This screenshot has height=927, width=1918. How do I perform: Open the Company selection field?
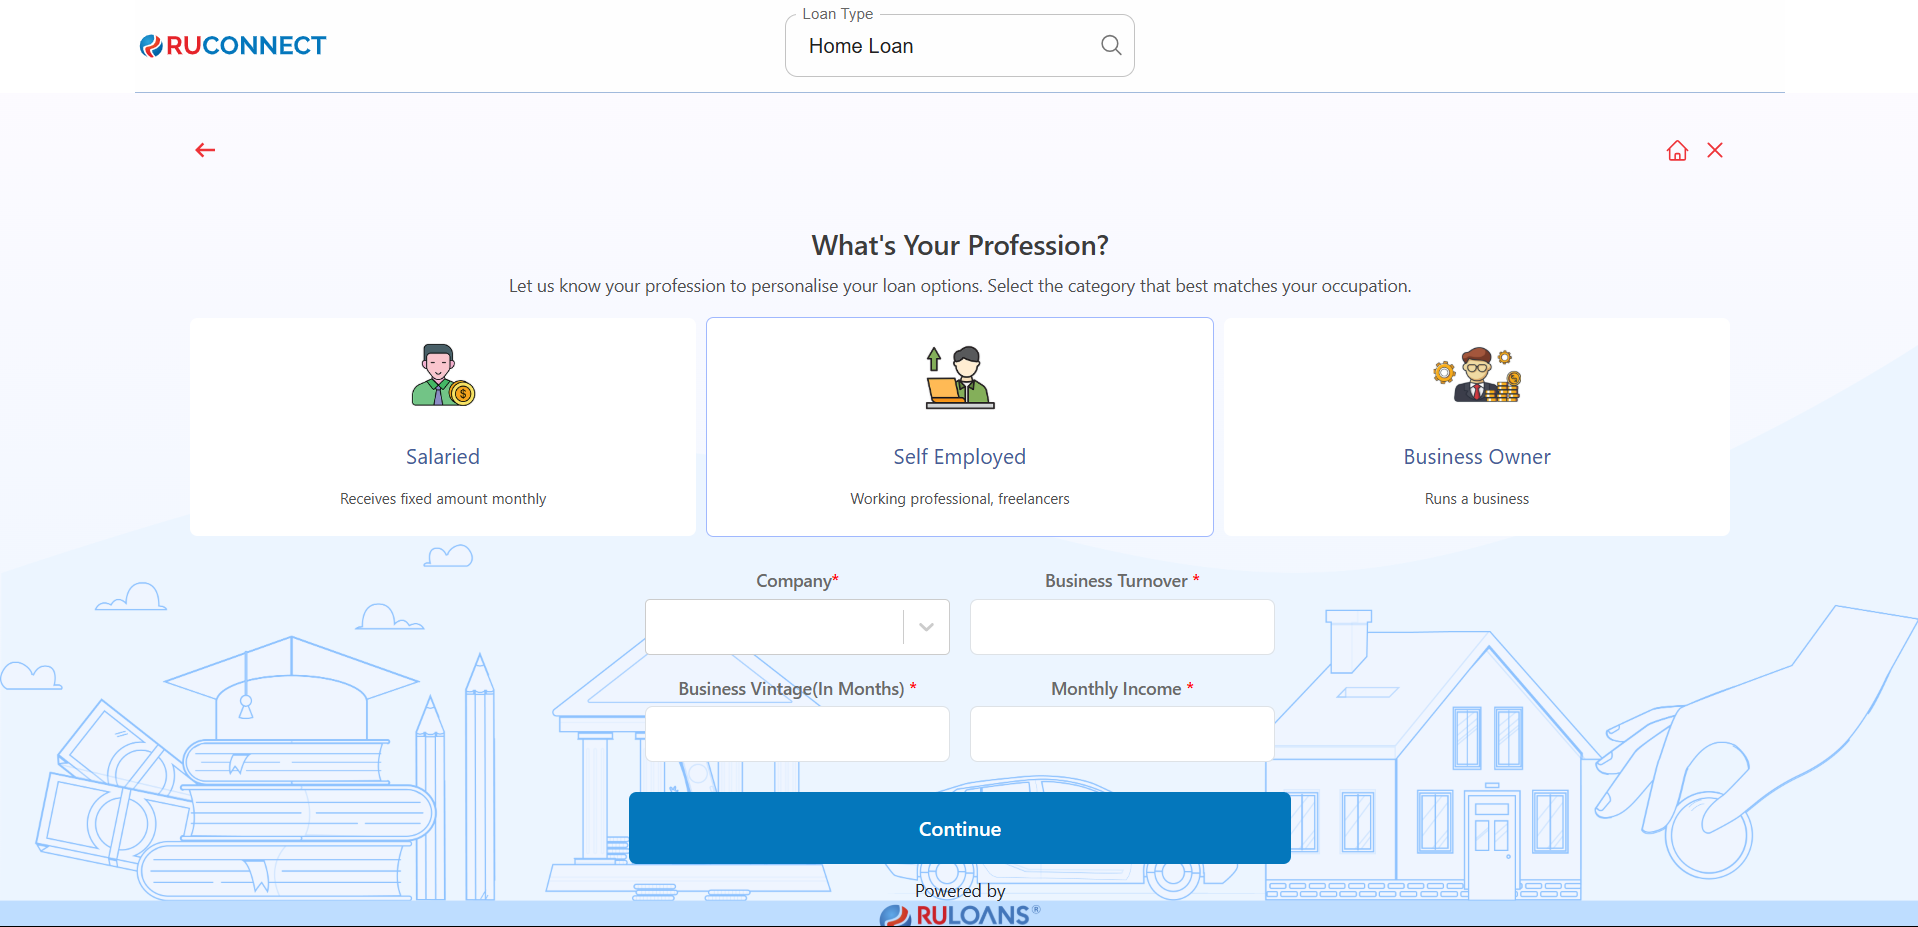pos(774,627)
